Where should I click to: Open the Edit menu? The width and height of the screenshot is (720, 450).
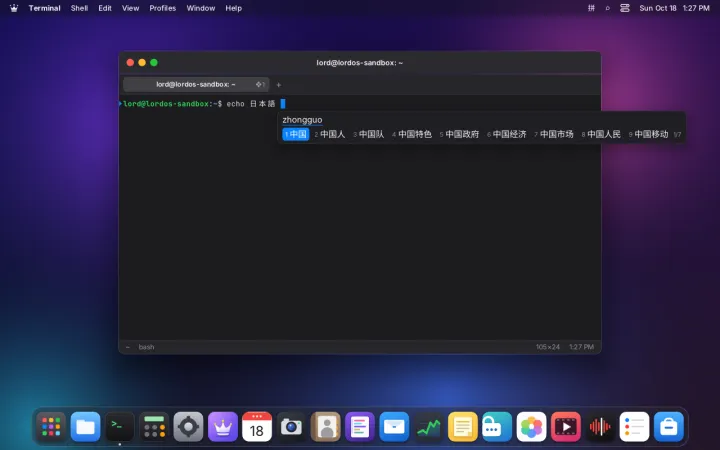105,8
